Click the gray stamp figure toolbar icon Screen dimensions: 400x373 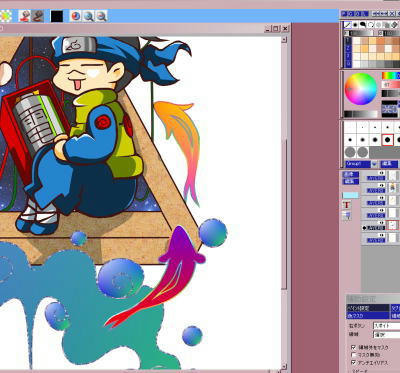(38, 16)
